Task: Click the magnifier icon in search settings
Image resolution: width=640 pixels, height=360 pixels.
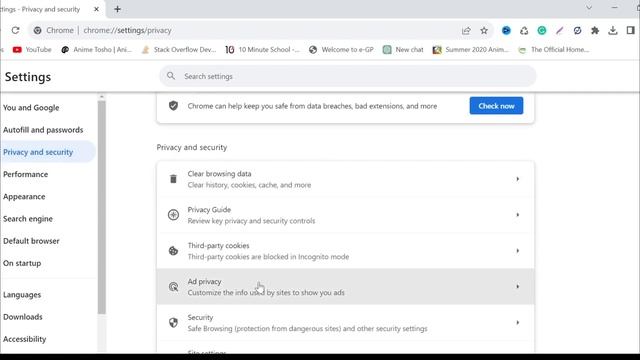Action: [171, 76]
